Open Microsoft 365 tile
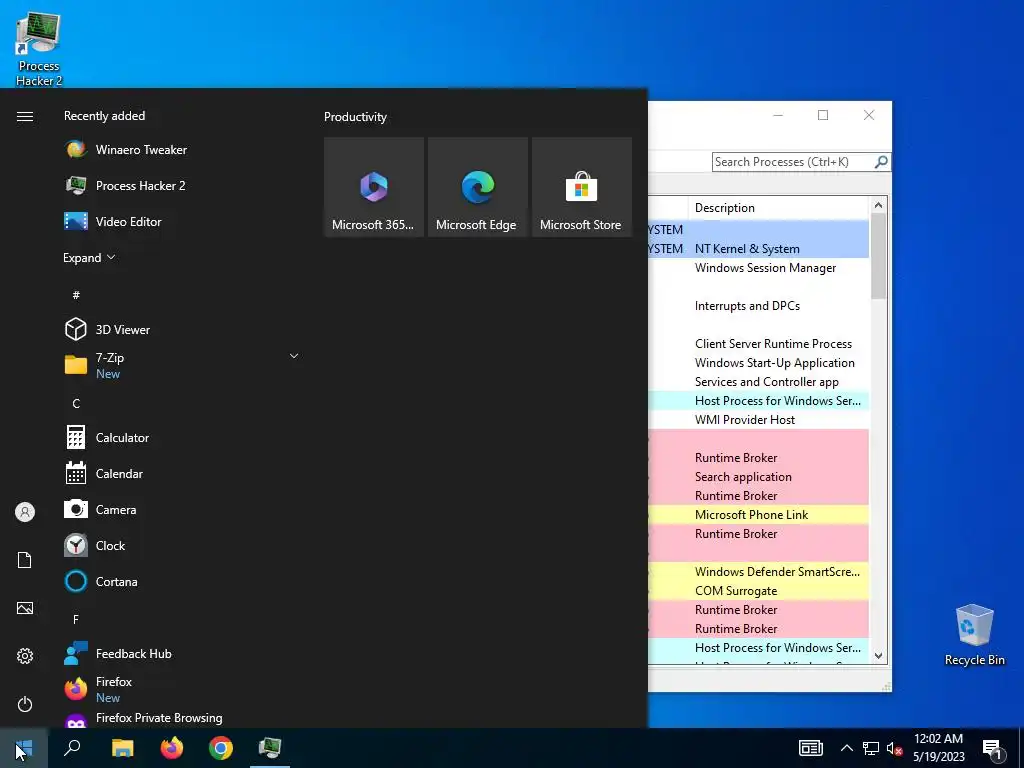1024x768 pixels. [x=374, y=187]
